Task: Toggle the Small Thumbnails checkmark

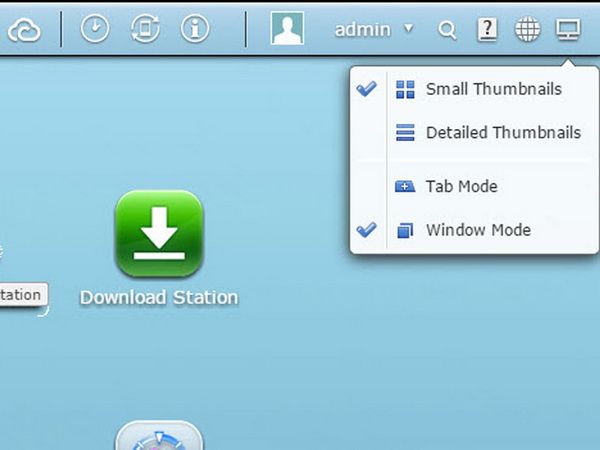Action: (367, 89)
